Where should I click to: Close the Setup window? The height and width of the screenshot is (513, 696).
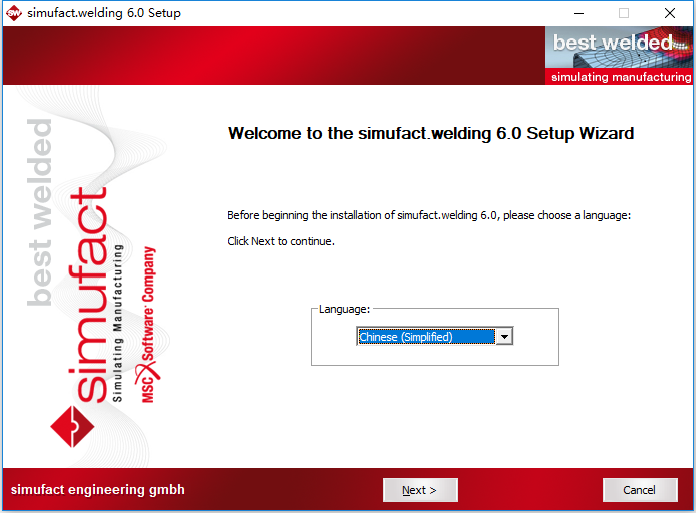[x=670, y=13]
